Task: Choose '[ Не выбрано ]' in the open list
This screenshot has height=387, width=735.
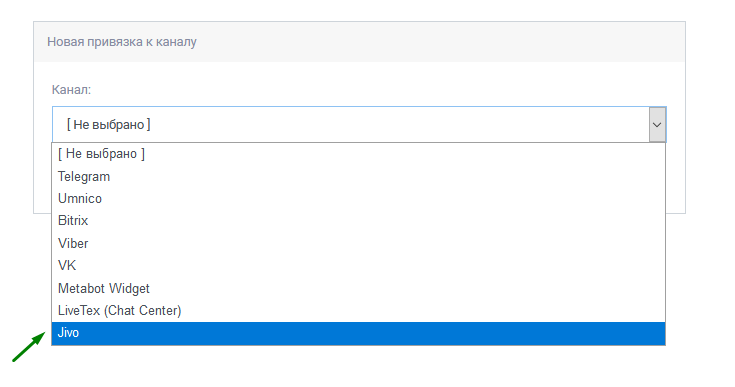Action: (358, 154)
